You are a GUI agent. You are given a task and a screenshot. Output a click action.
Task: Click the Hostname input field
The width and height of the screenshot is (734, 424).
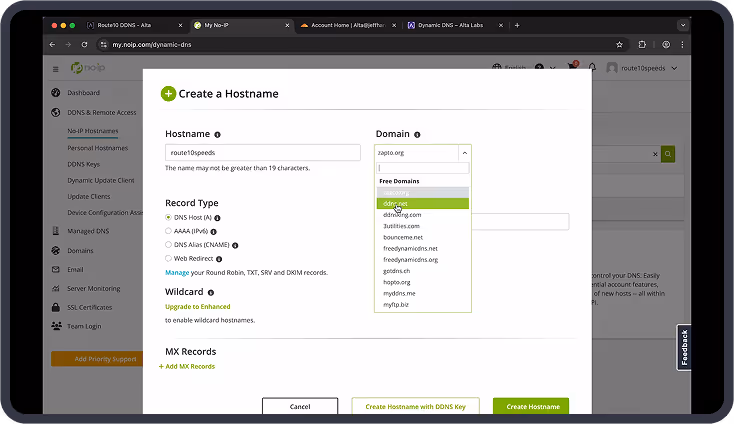click(x=263, y=153)
